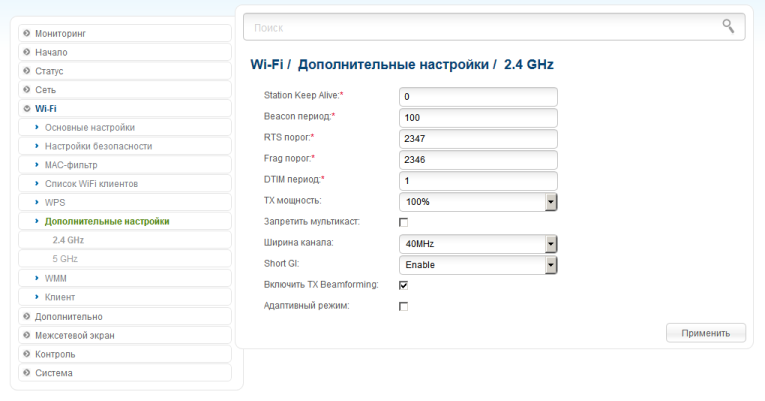Uncheck Включить TX Beamforming checkbox
Viewport: 765px width, 401px height.
[403, 285]
